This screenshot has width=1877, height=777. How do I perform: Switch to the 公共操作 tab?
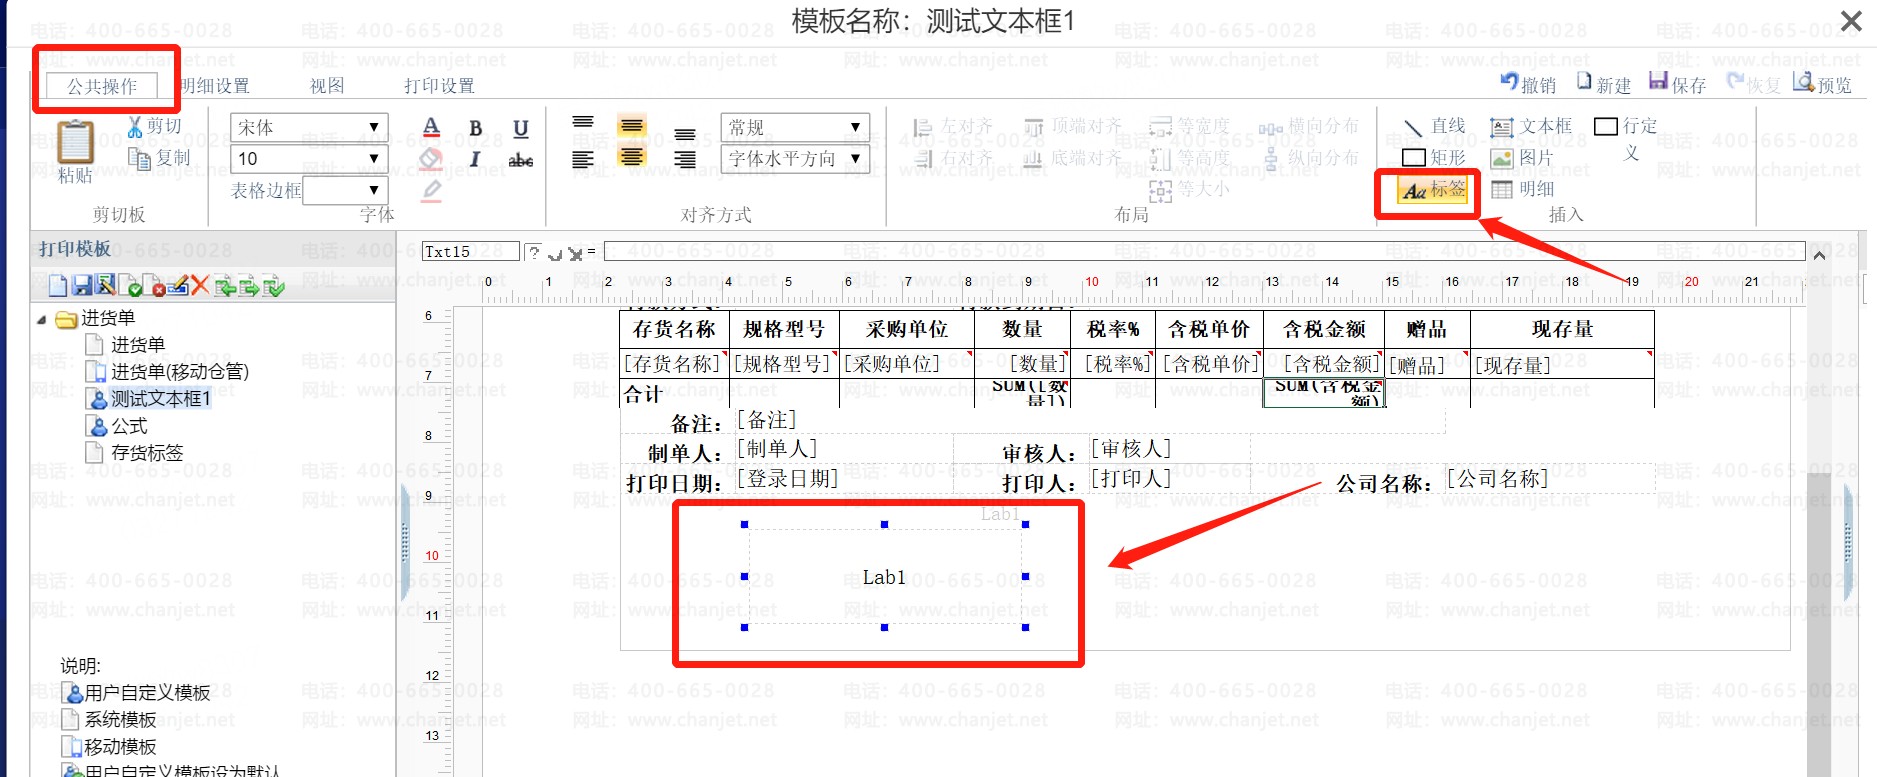[x=102, y=86]
